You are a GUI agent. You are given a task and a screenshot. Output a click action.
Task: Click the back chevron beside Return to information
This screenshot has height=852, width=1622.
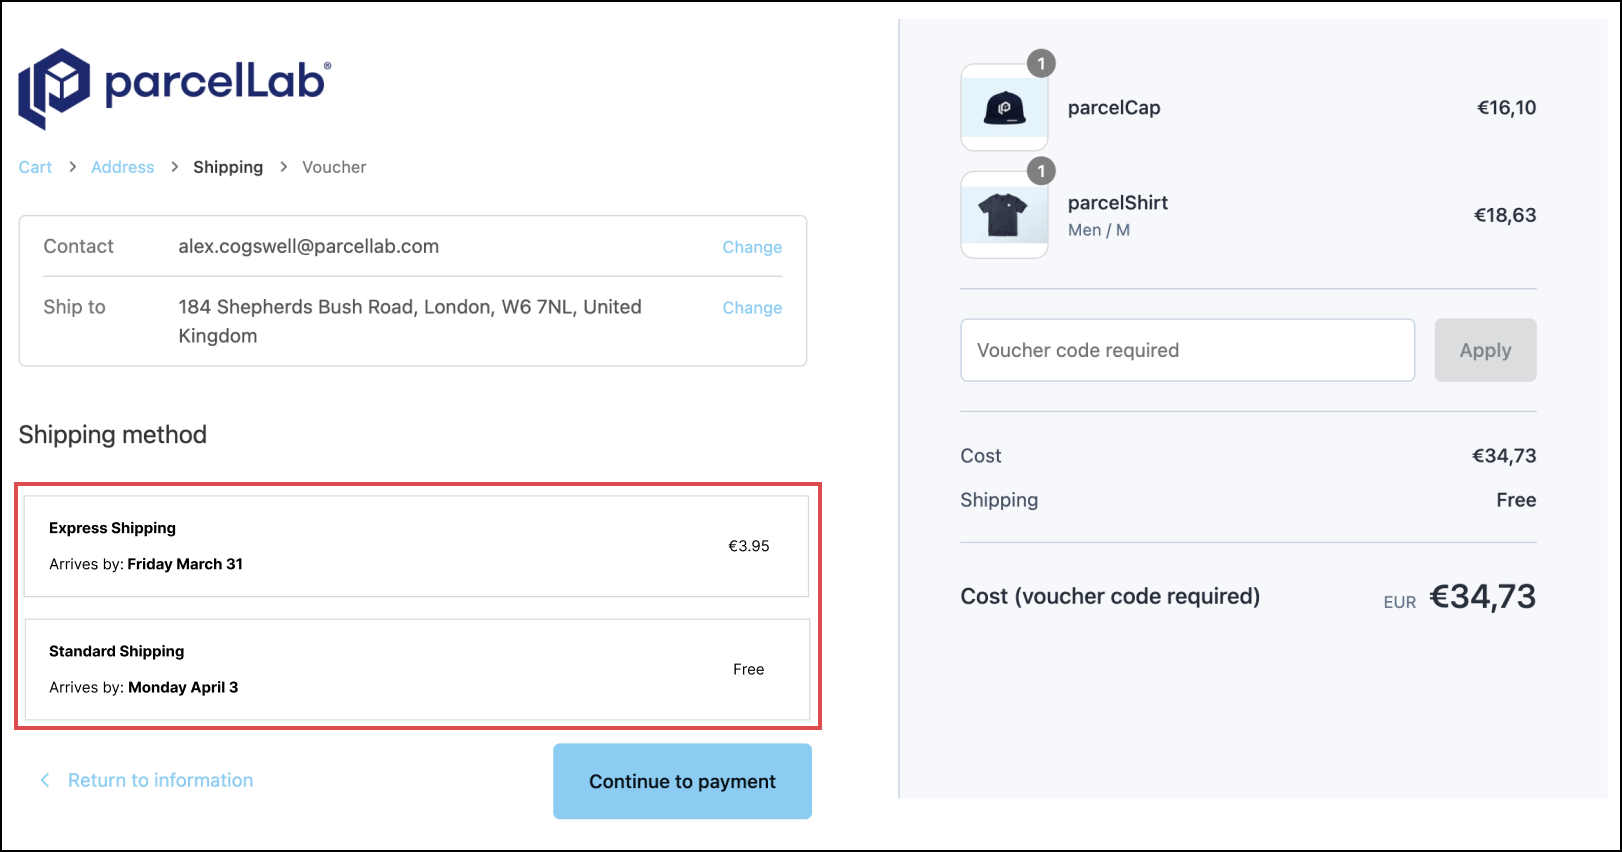45,780
